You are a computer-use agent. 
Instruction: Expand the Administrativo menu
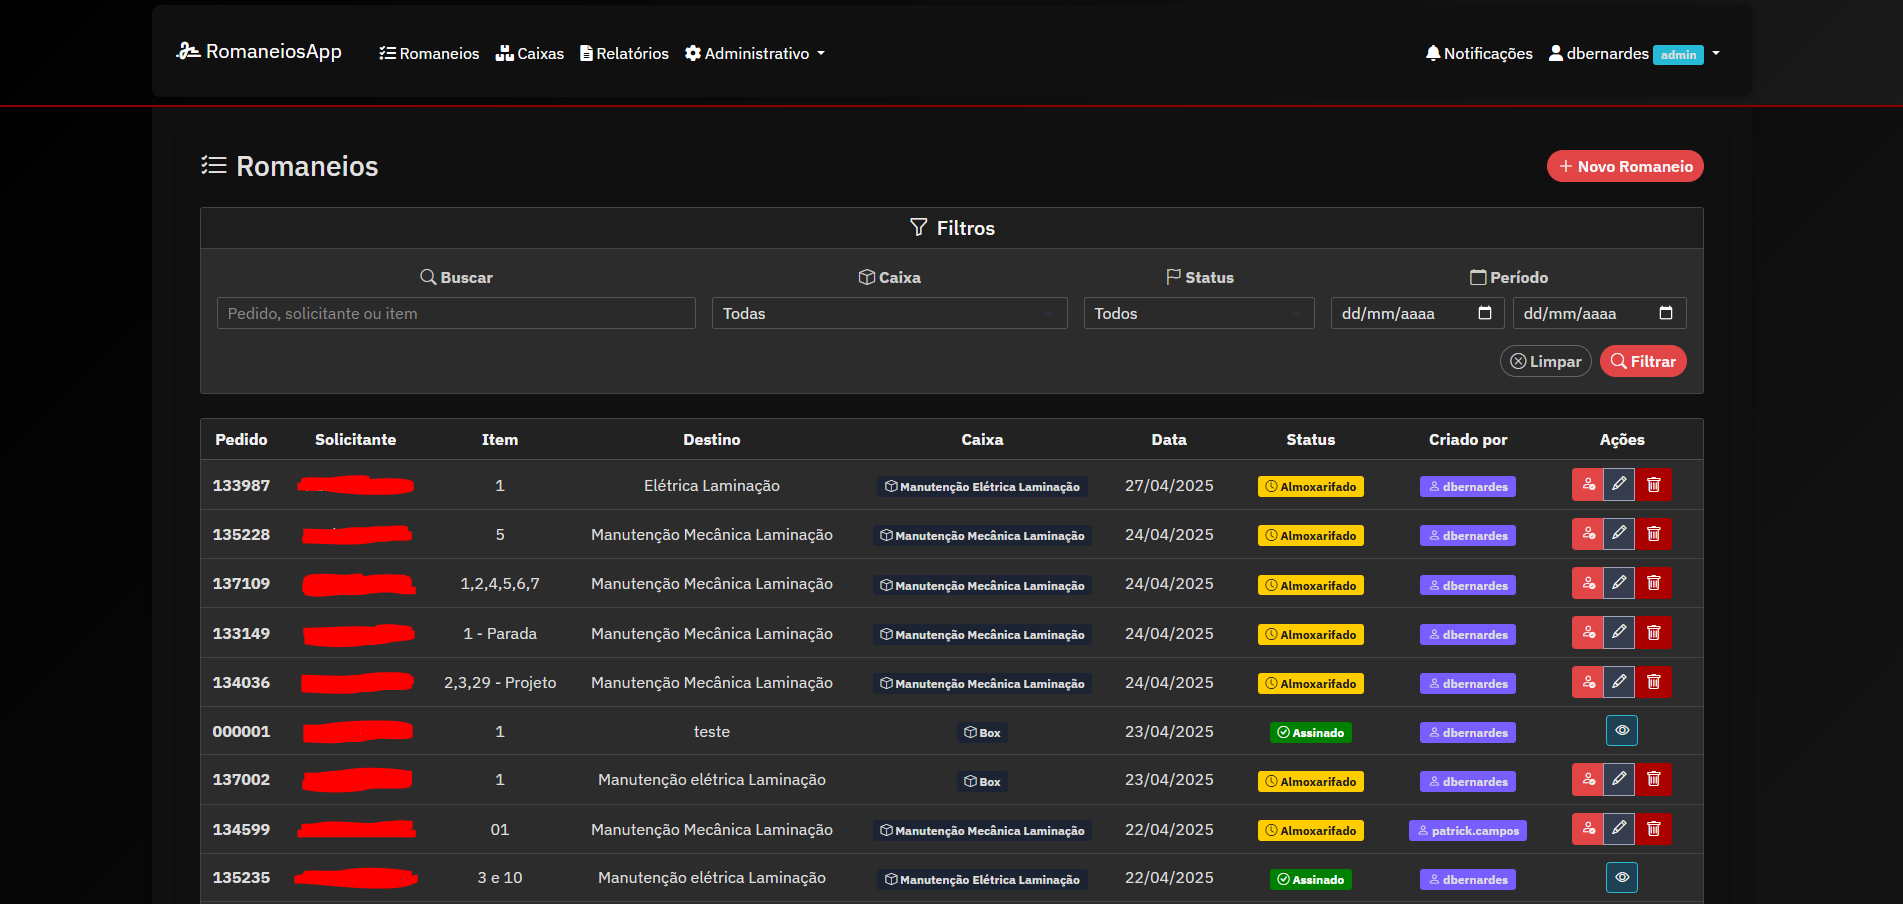tap(755, 54)
